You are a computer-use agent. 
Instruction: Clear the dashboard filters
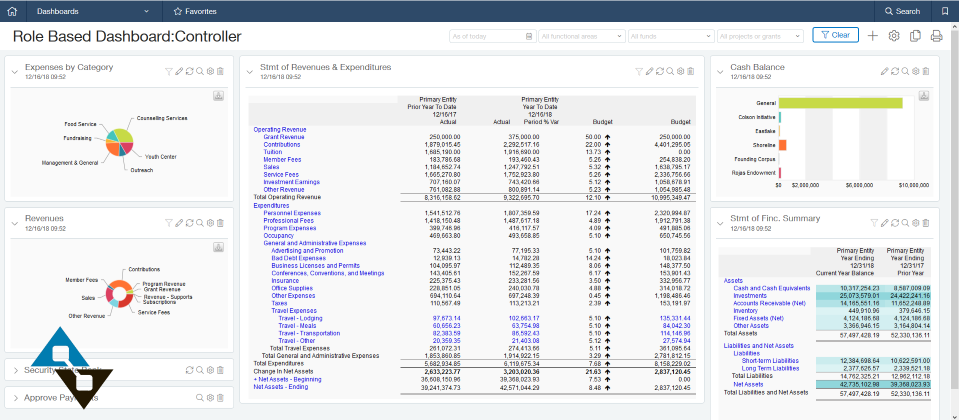click(x=835, y=35)
